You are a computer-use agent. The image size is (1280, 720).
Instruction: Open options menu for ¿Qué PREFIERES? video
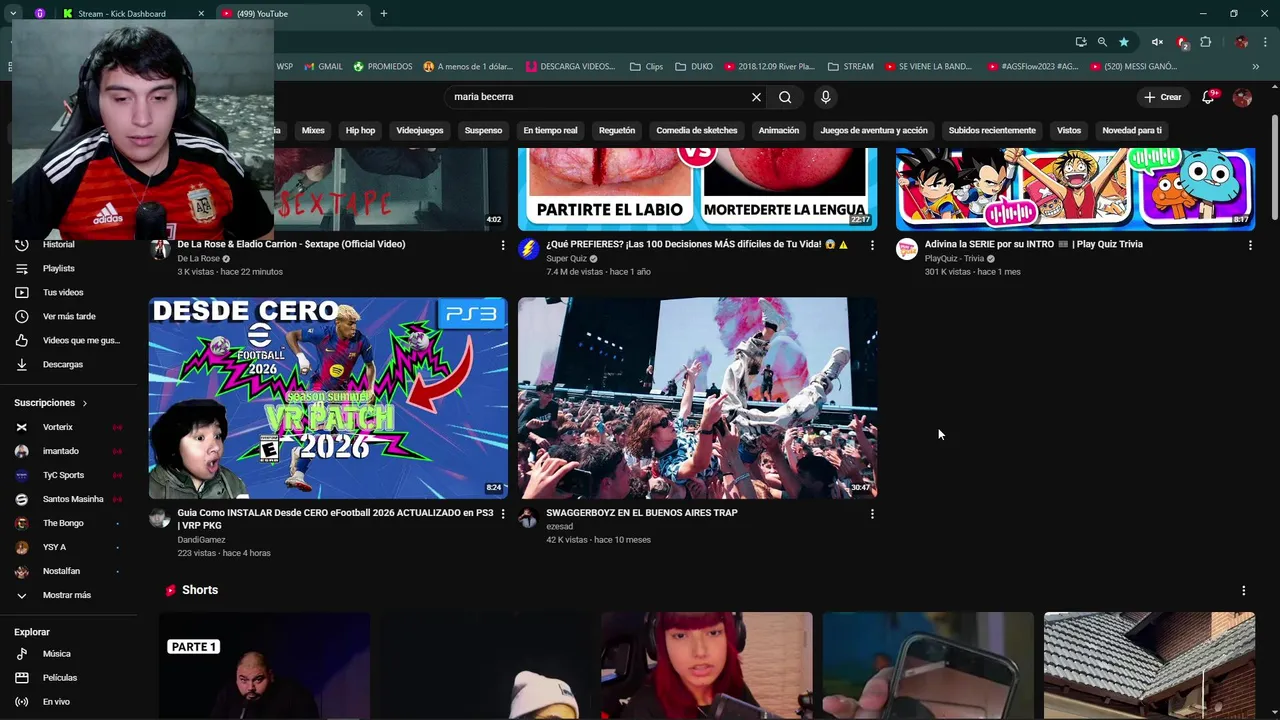pos(872,245)
